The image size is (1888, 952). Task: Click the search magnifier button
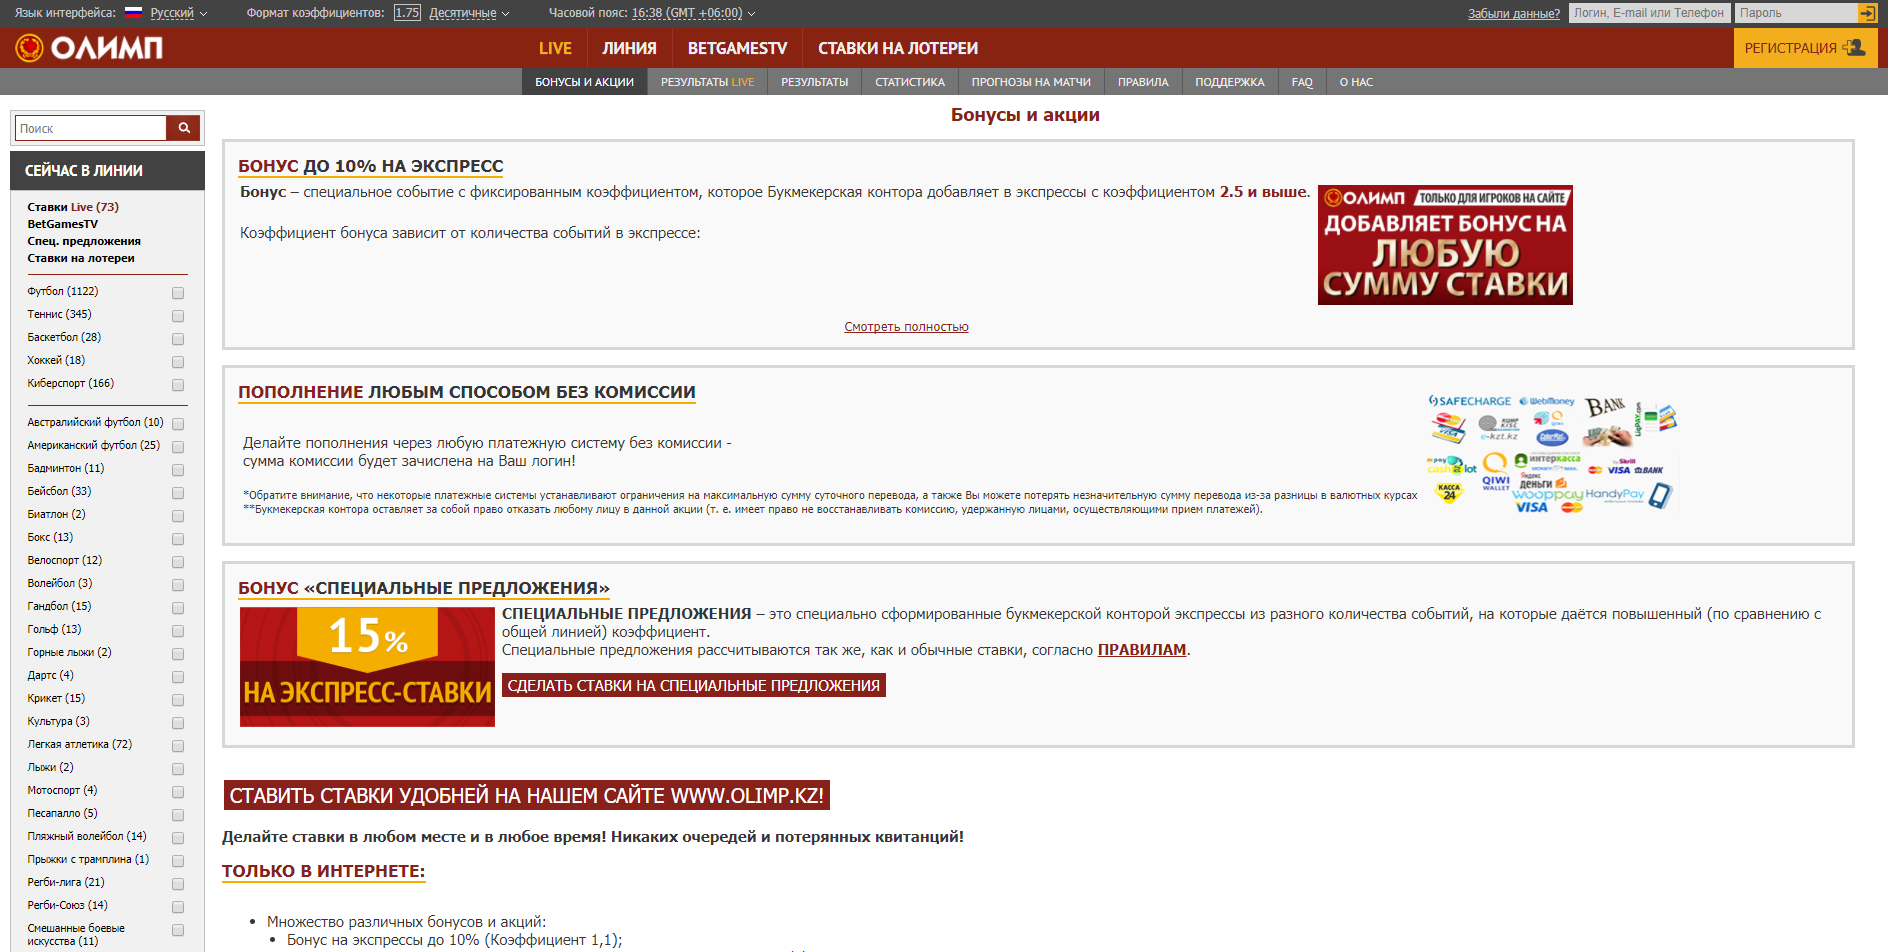point(184,128)
